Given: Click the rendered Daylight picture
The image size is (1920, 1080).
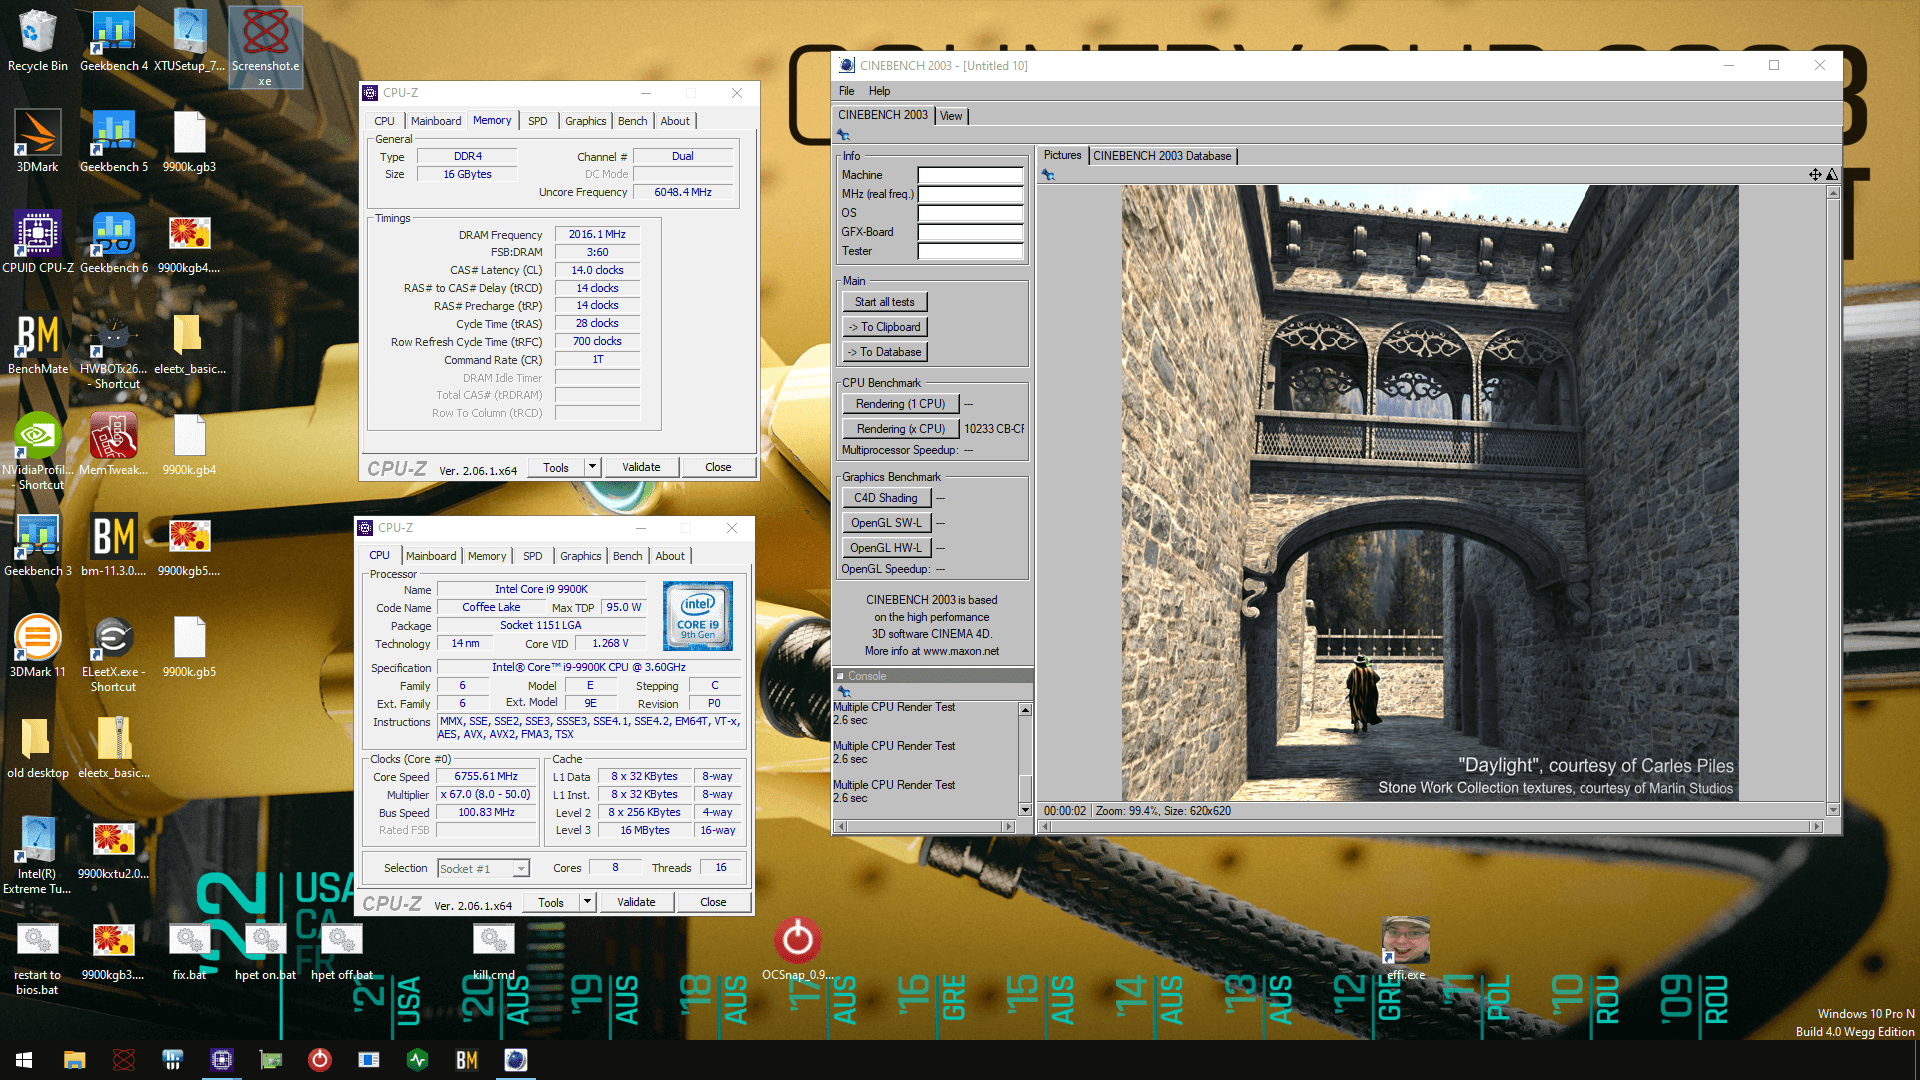Looking at the screenshot, I should 1430,493.
